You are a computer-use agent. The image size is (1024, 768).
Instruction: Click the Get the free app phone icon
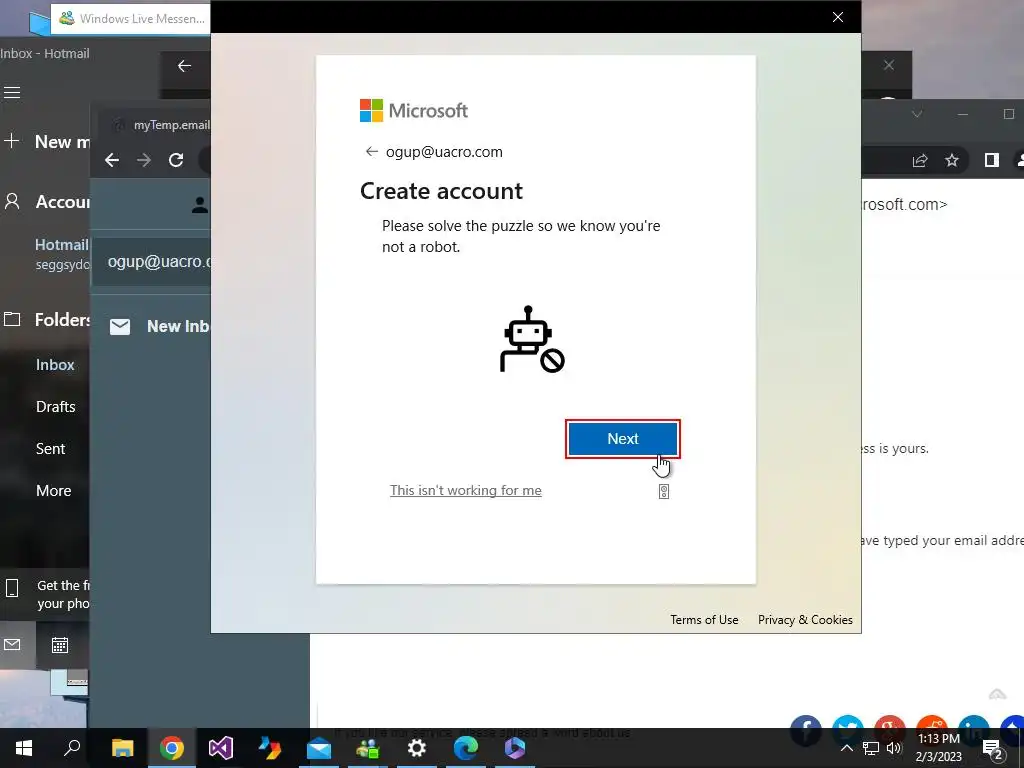12,588
